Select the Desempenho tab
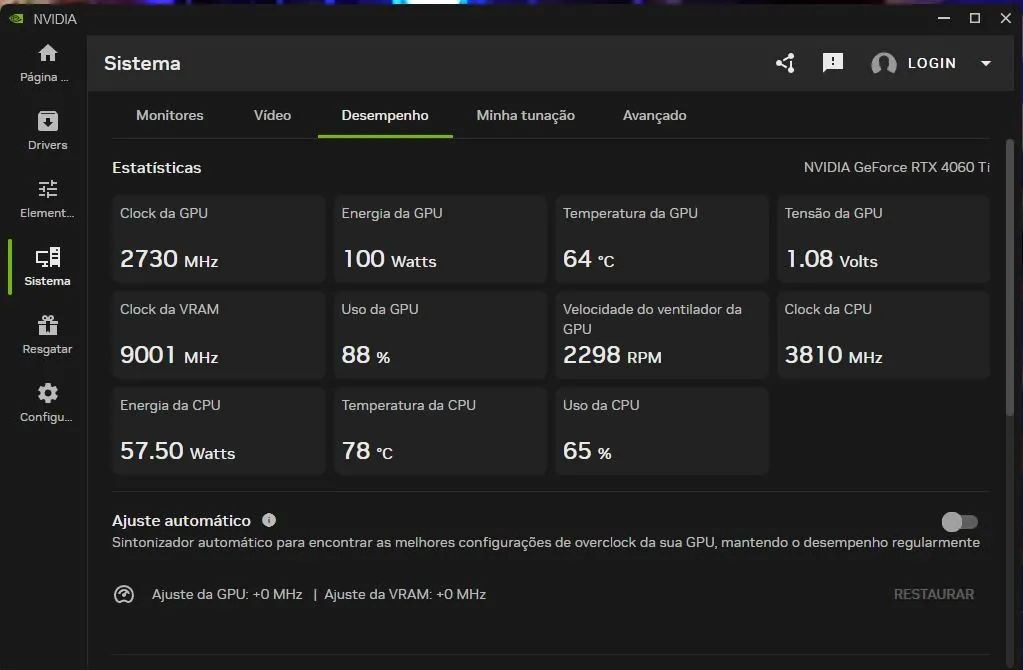Image resolution: width=1023 pixels, height=670 pixels. (x=385, y=115)
